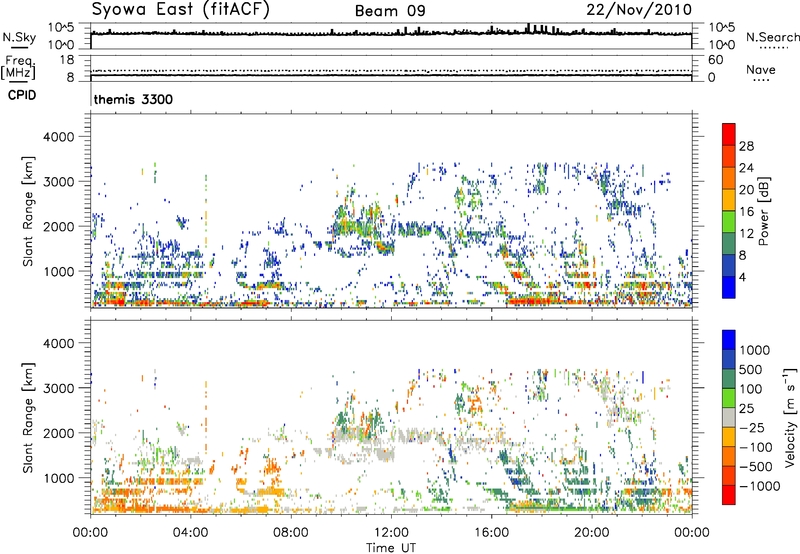The image size is (800, 554).
Task: Select the "4" power colorbar label
Action: 742,277
